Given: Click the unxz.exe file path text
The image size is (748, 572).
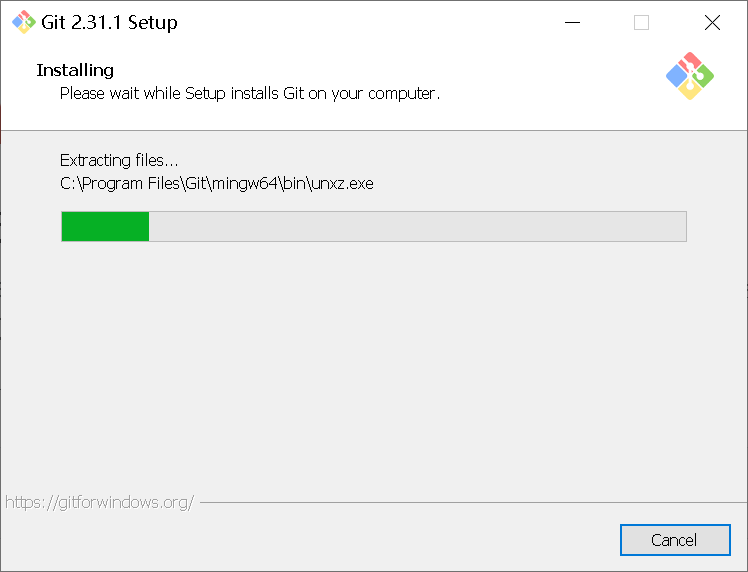Looking at the screenshot, I should point(216,184).
